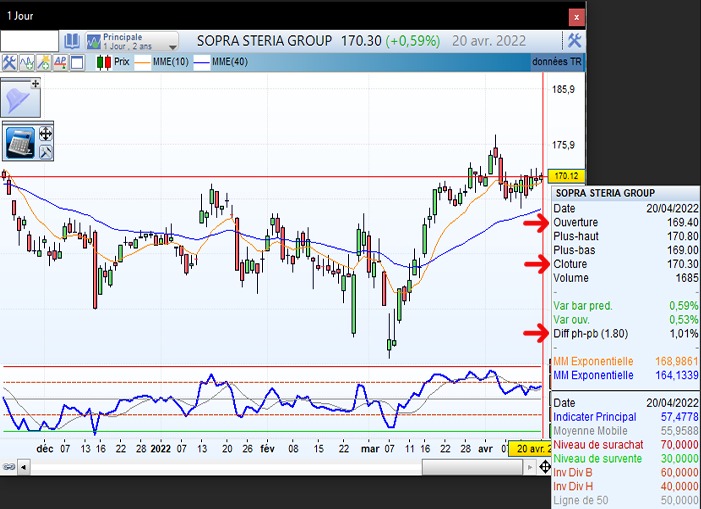Click the données TR label
This screenshot has width=701, height=509.
pos(557,62)
